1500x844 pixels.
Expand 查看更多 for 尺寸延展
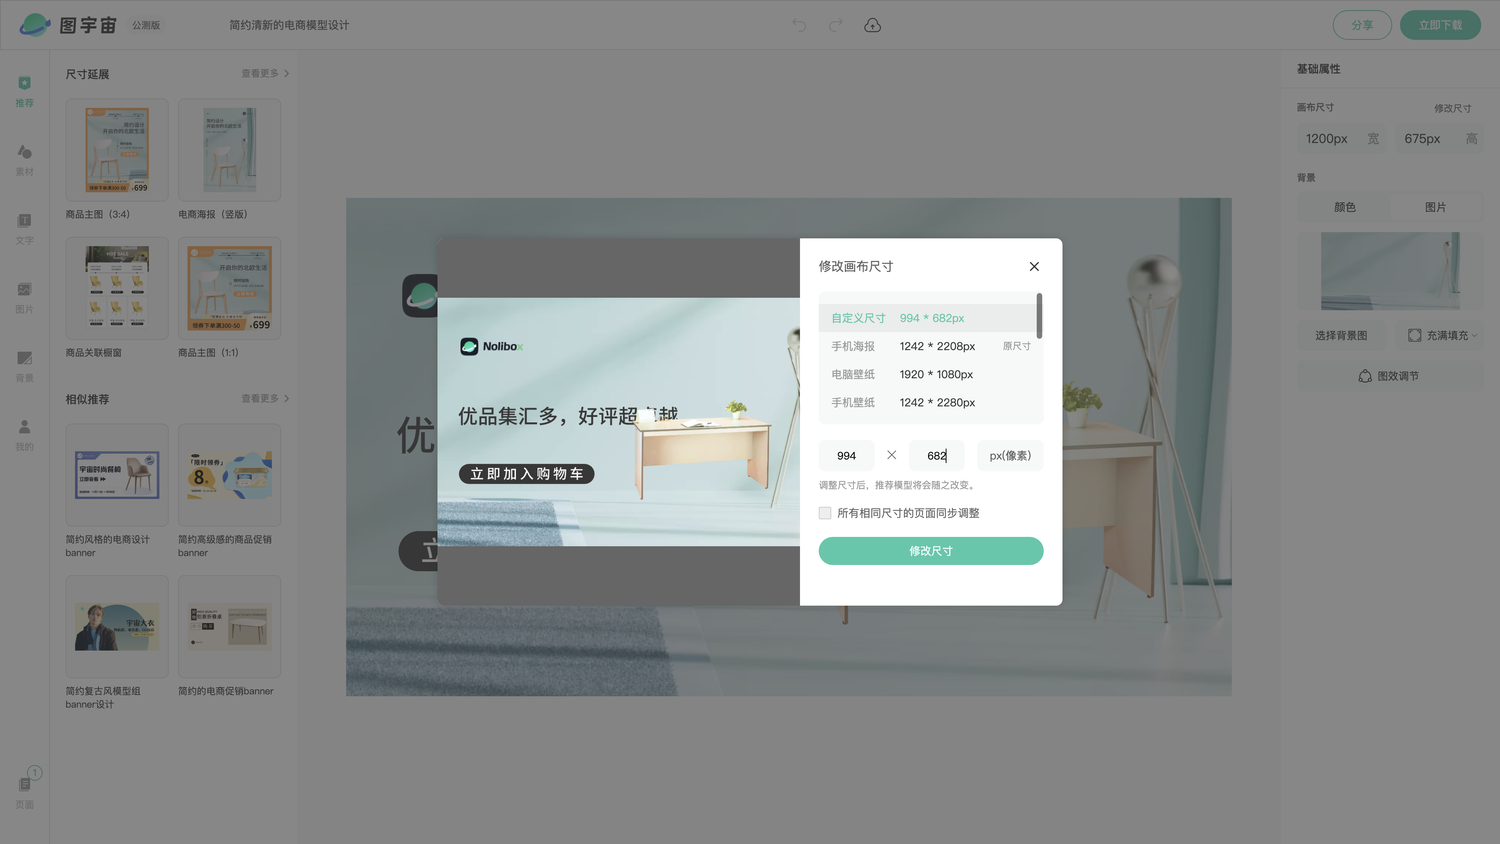coord(265,74)
